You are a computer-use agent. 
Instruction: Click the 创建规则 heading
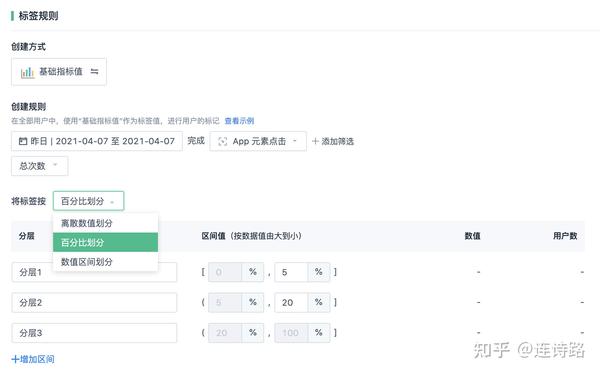coord(28,107)
